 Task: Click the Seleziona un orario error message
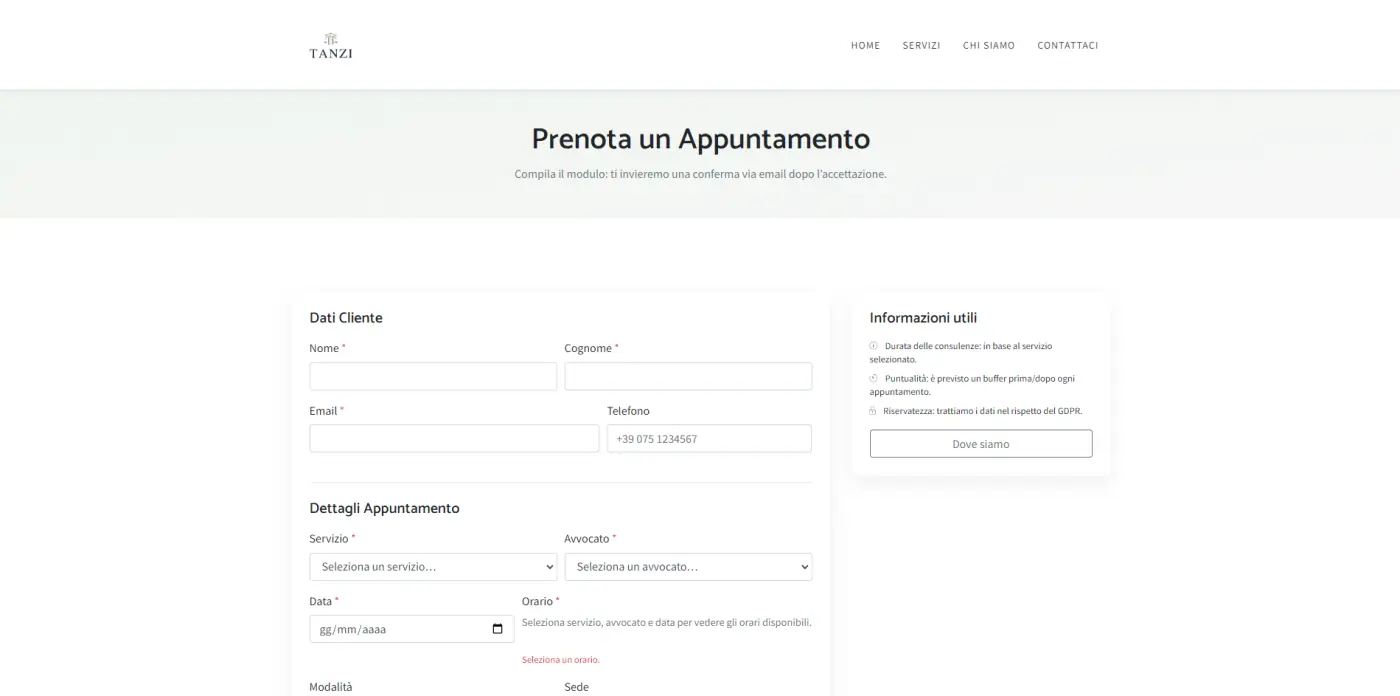pyautogui.click(x=560, y=659)
